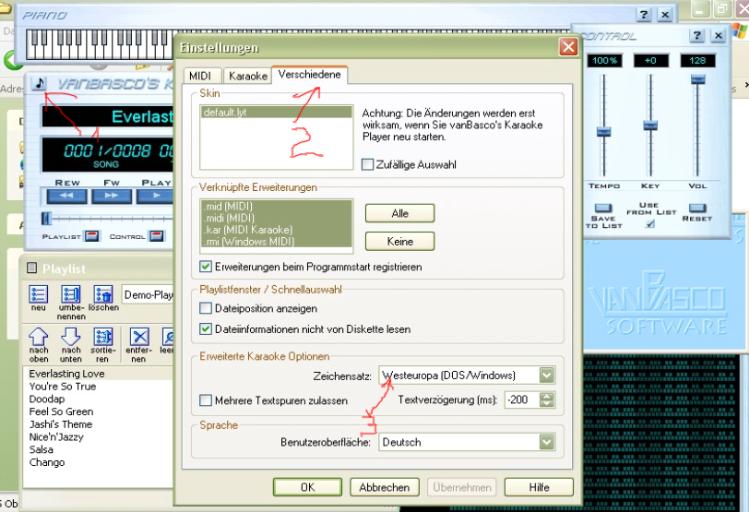Click the Rewind button in the player

67,196
